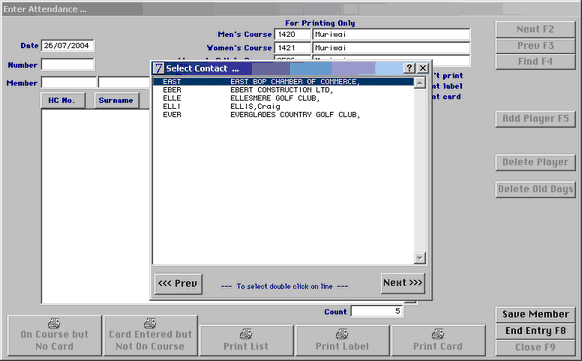Select the EAST BOP CHAMBER OF COMMERCE row
This screenshot has height=361, width=582.
284,82
